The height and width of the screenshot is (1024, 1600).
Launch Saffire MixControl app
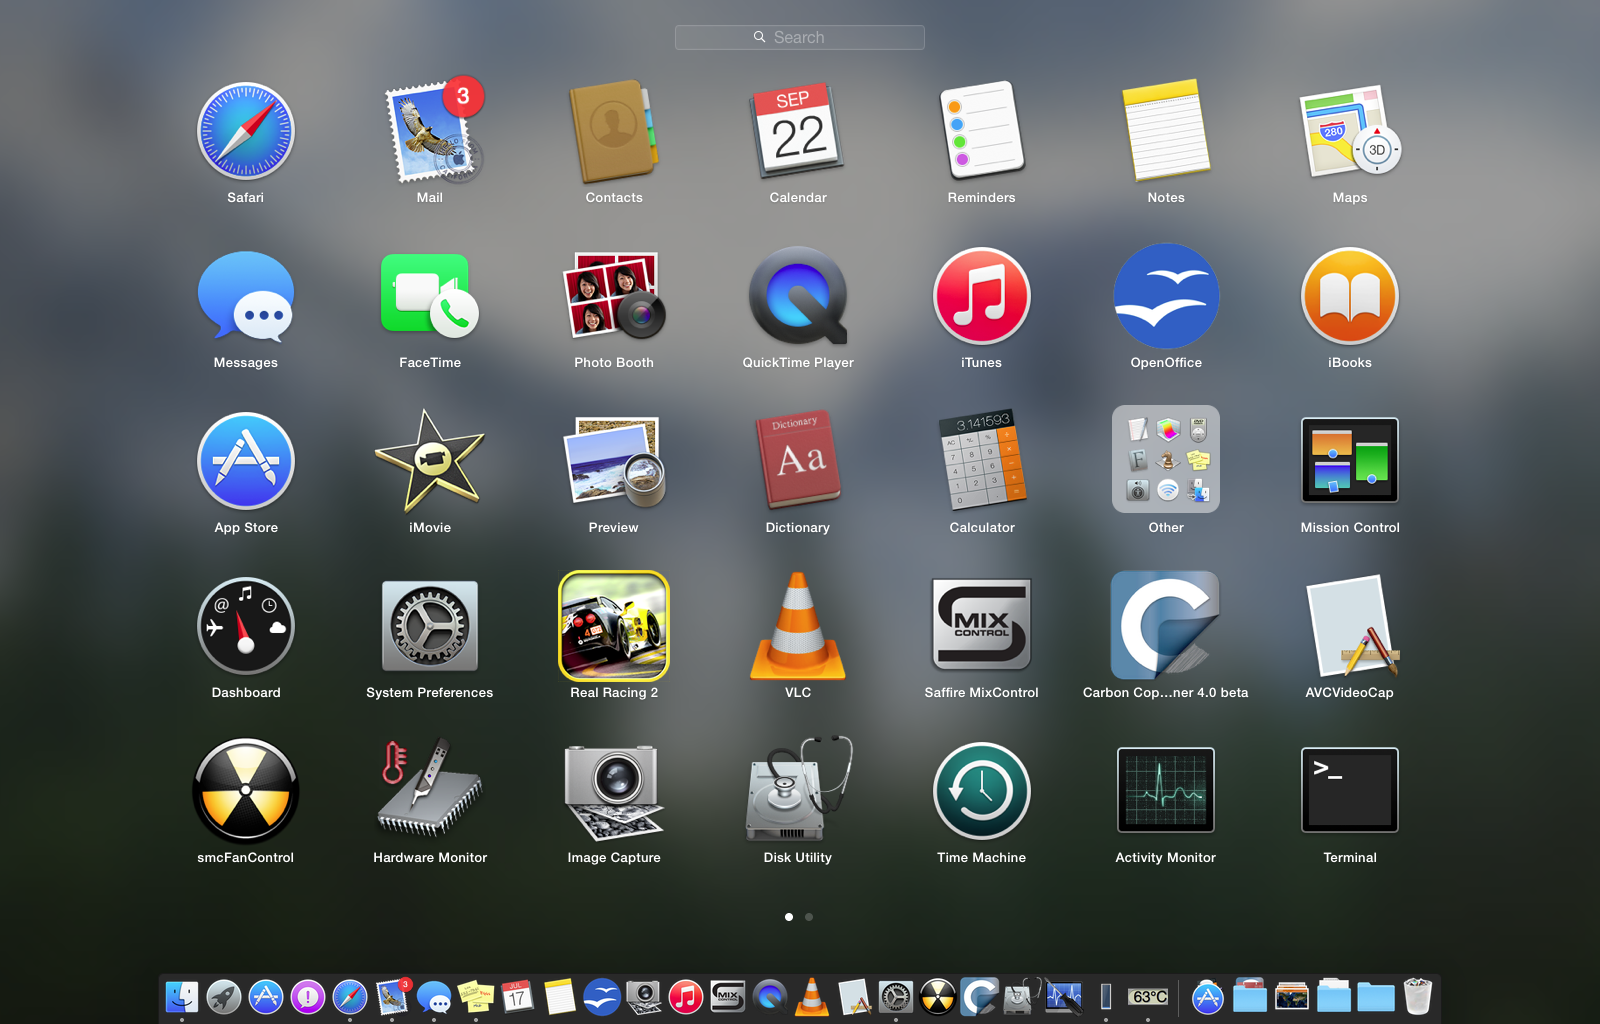pos(981,626)
